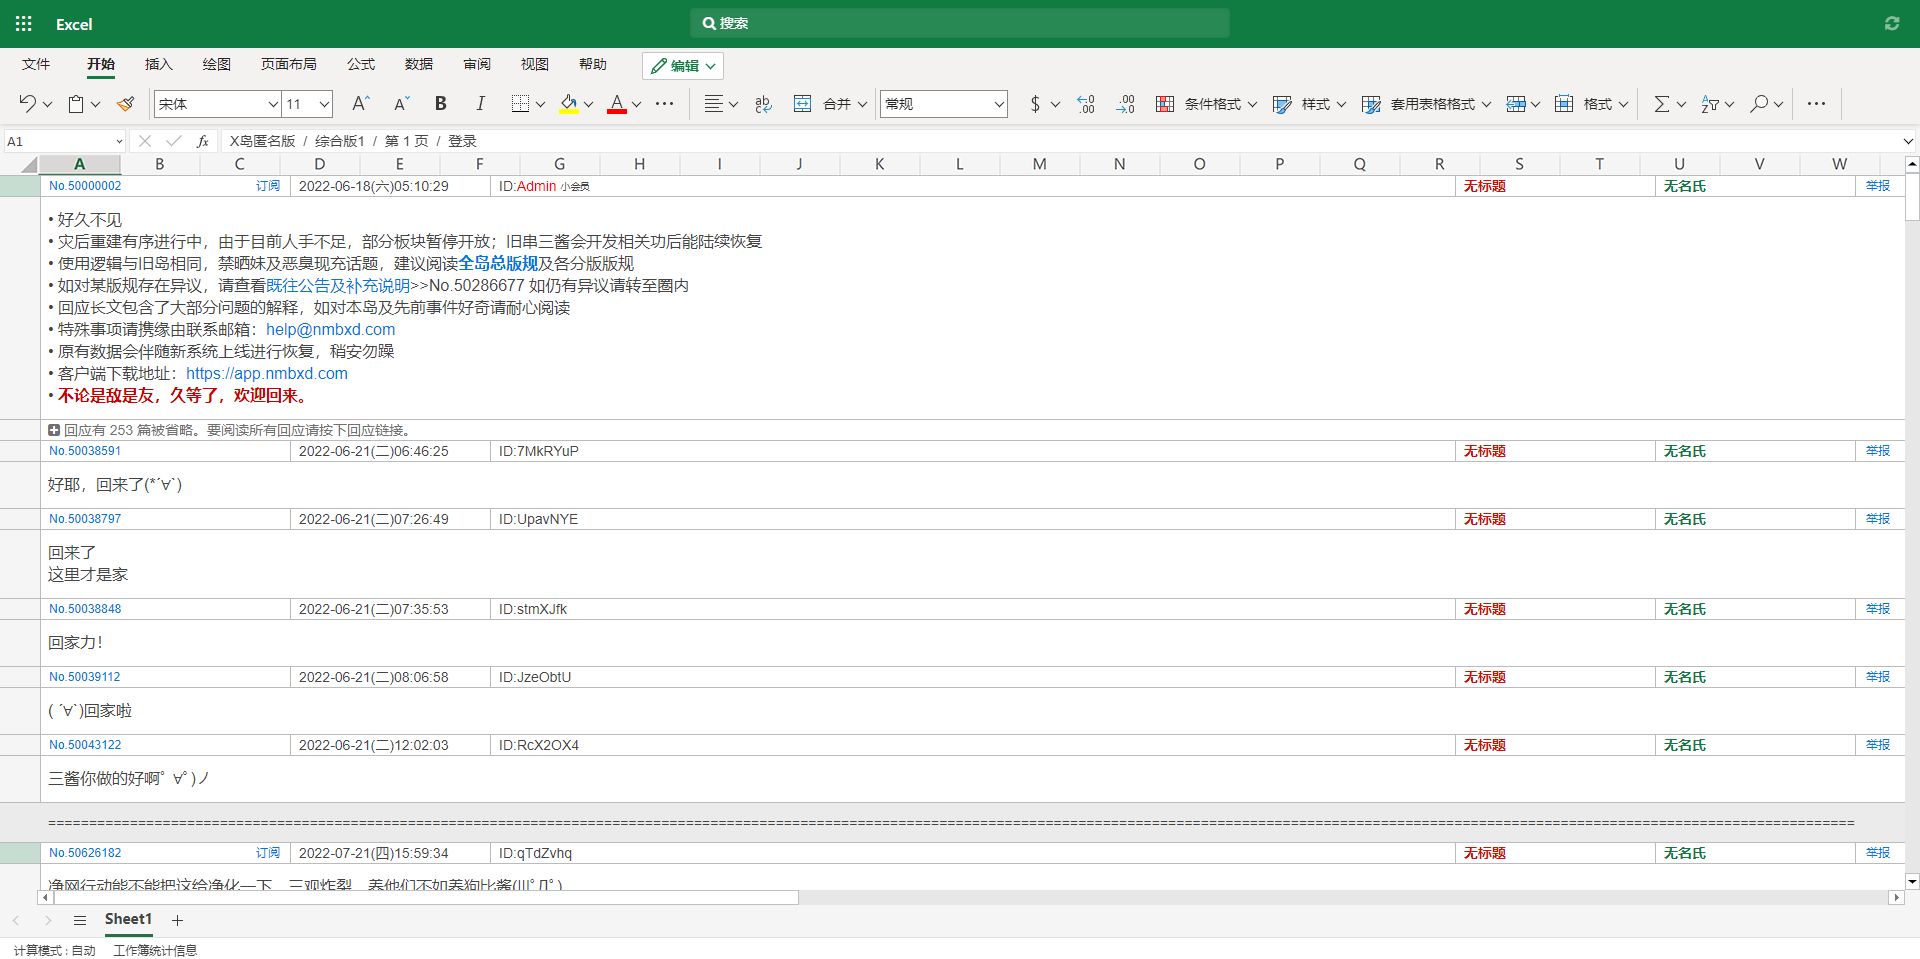The image size is (1920, 959).
Task: Expand the font size 11 dropdown
Action: pos(324,104)
